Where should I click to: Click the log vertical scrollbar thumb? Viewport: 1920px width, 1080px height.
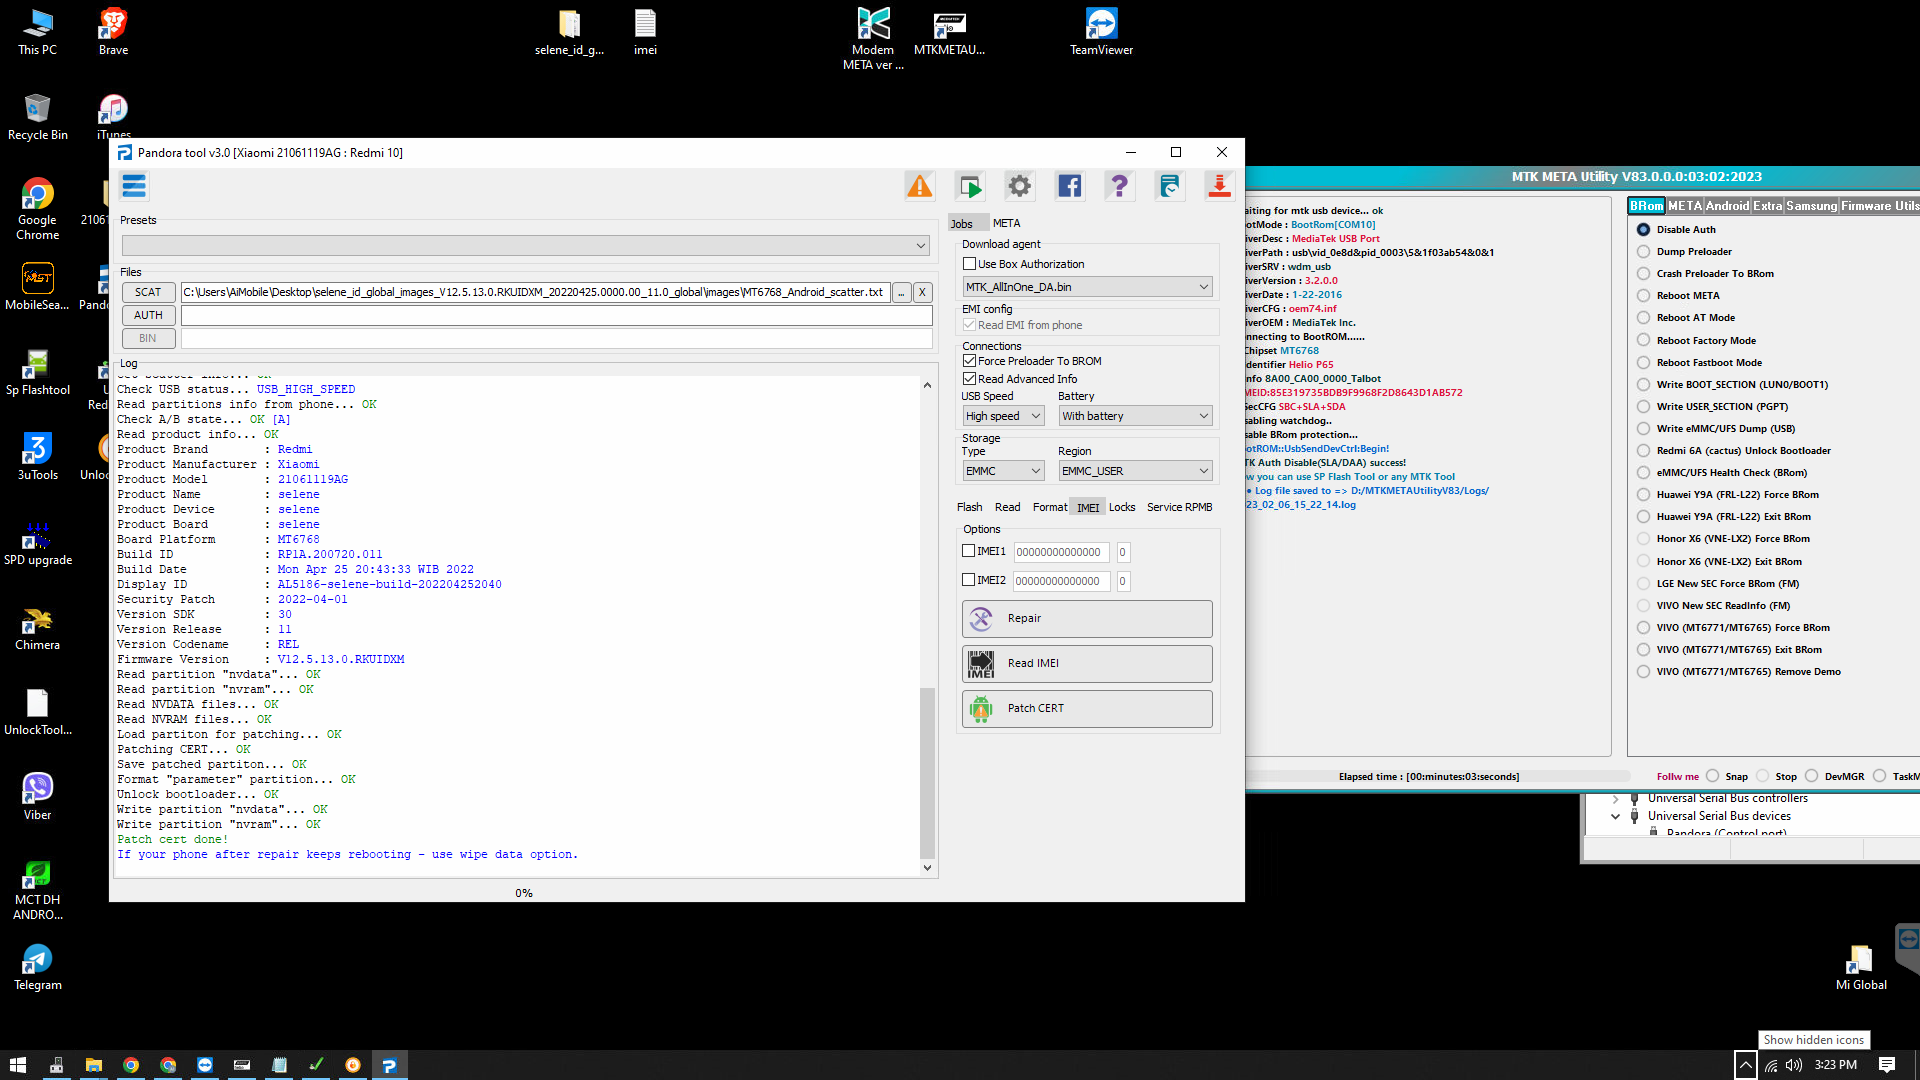(927, 773)
